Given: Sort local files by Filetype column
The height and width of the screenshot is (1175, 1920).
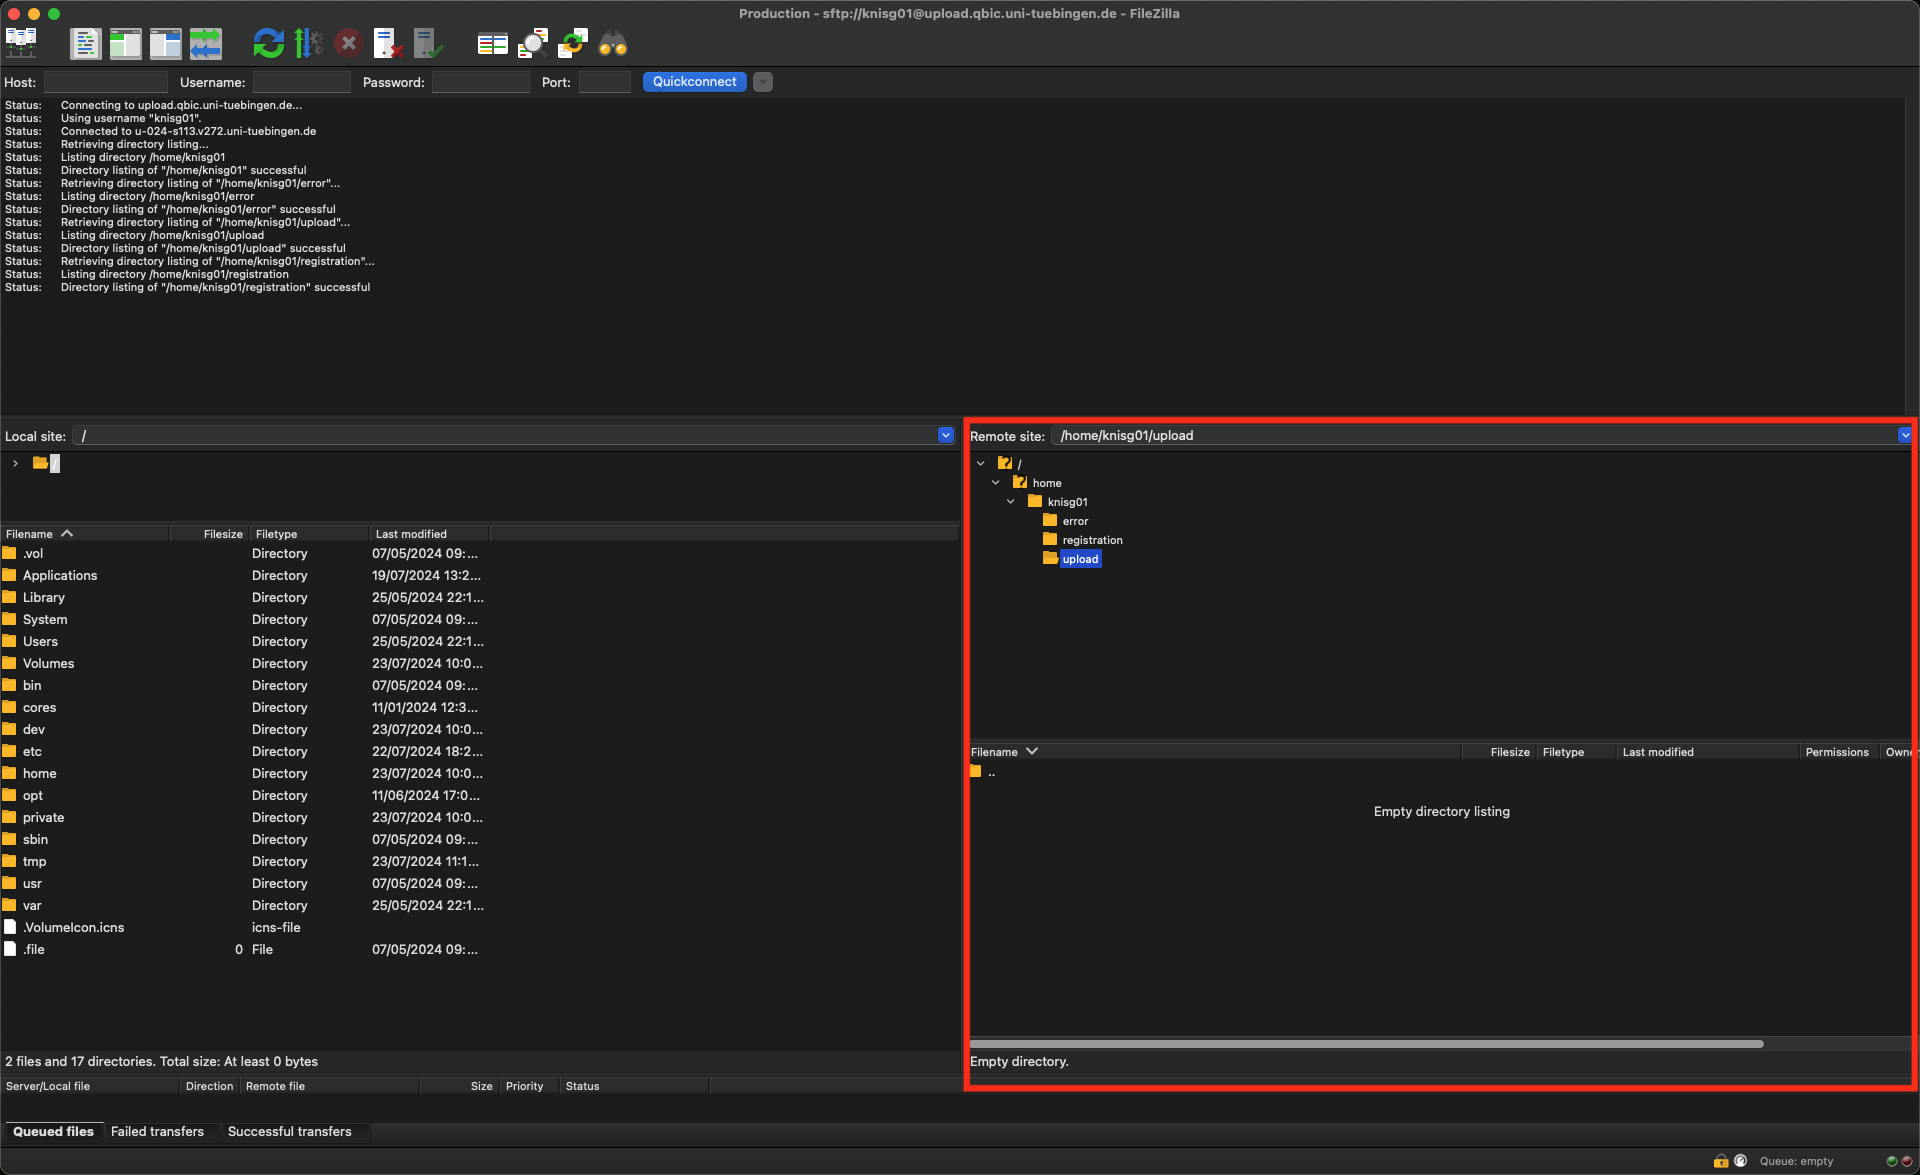Looking at the screenshot, I should 309,534.
